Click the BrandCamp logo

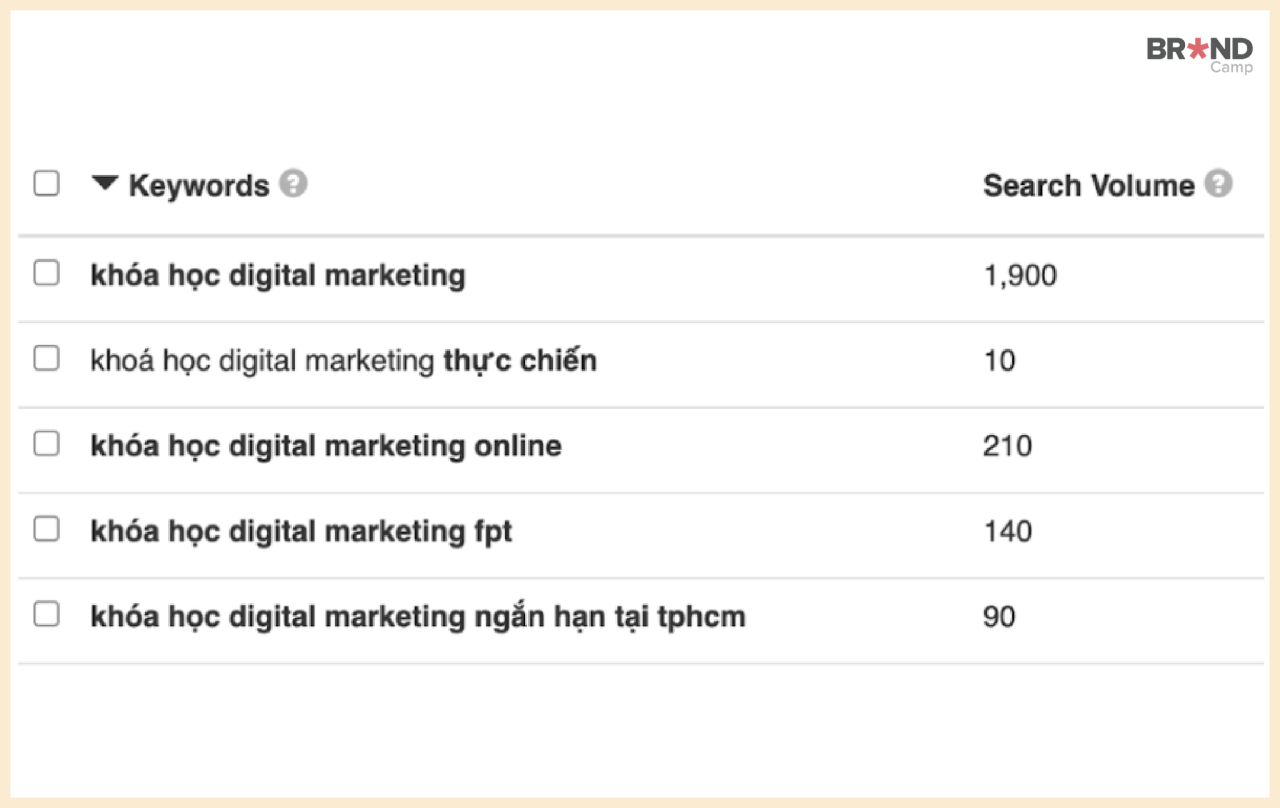1199,54
